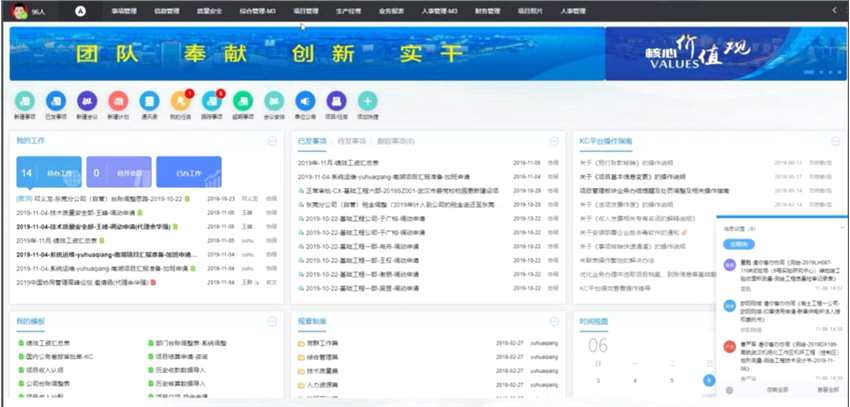Screen dimensions: 850x407
Task: Open 2019-11-04 系统运维-yuhuaqiang sent item
Action: tap(383, 177)
